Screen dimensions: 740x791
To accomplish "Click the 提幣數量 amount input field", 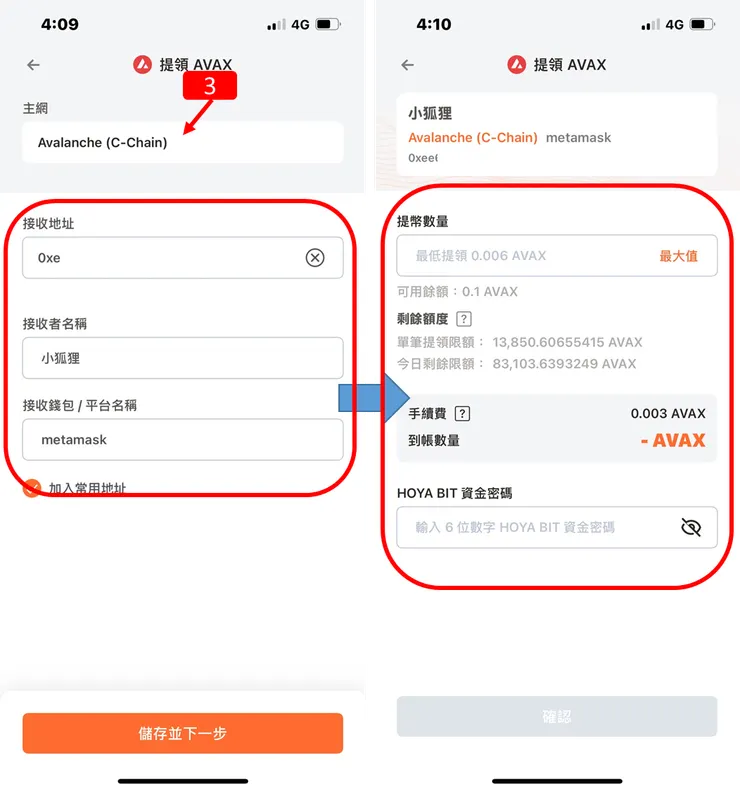I will (557, 256).
